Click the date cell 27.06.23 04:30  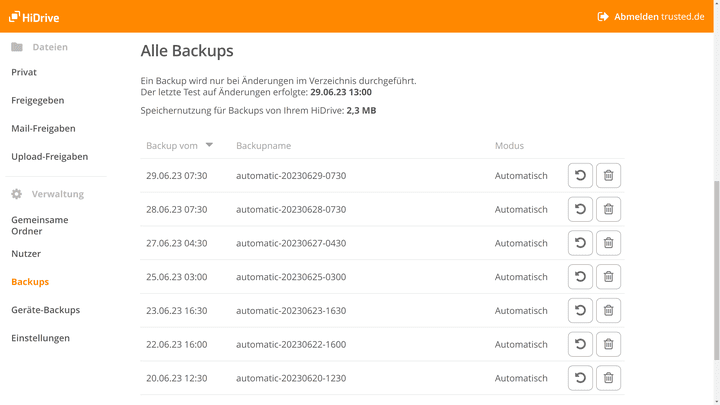click(177, 243)
